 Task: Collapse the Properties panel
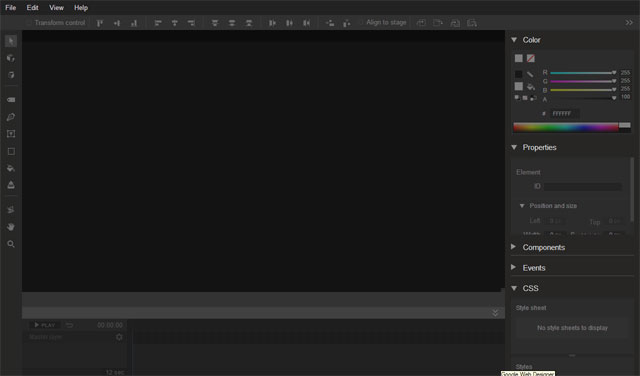coord(514,147)
